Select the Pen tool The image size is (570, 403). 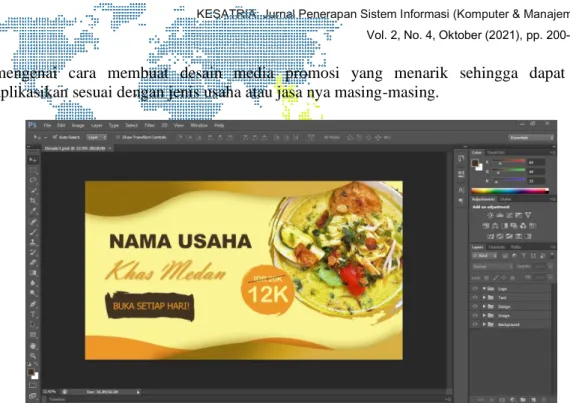coord(33,304)
